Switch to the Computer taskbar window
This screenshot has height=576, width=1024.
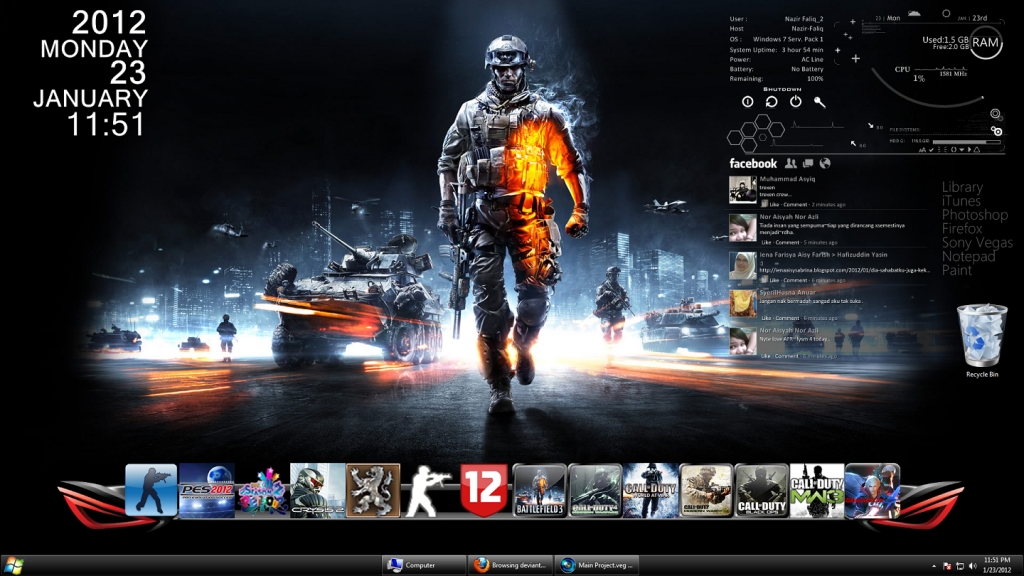[x=424, y=565]
